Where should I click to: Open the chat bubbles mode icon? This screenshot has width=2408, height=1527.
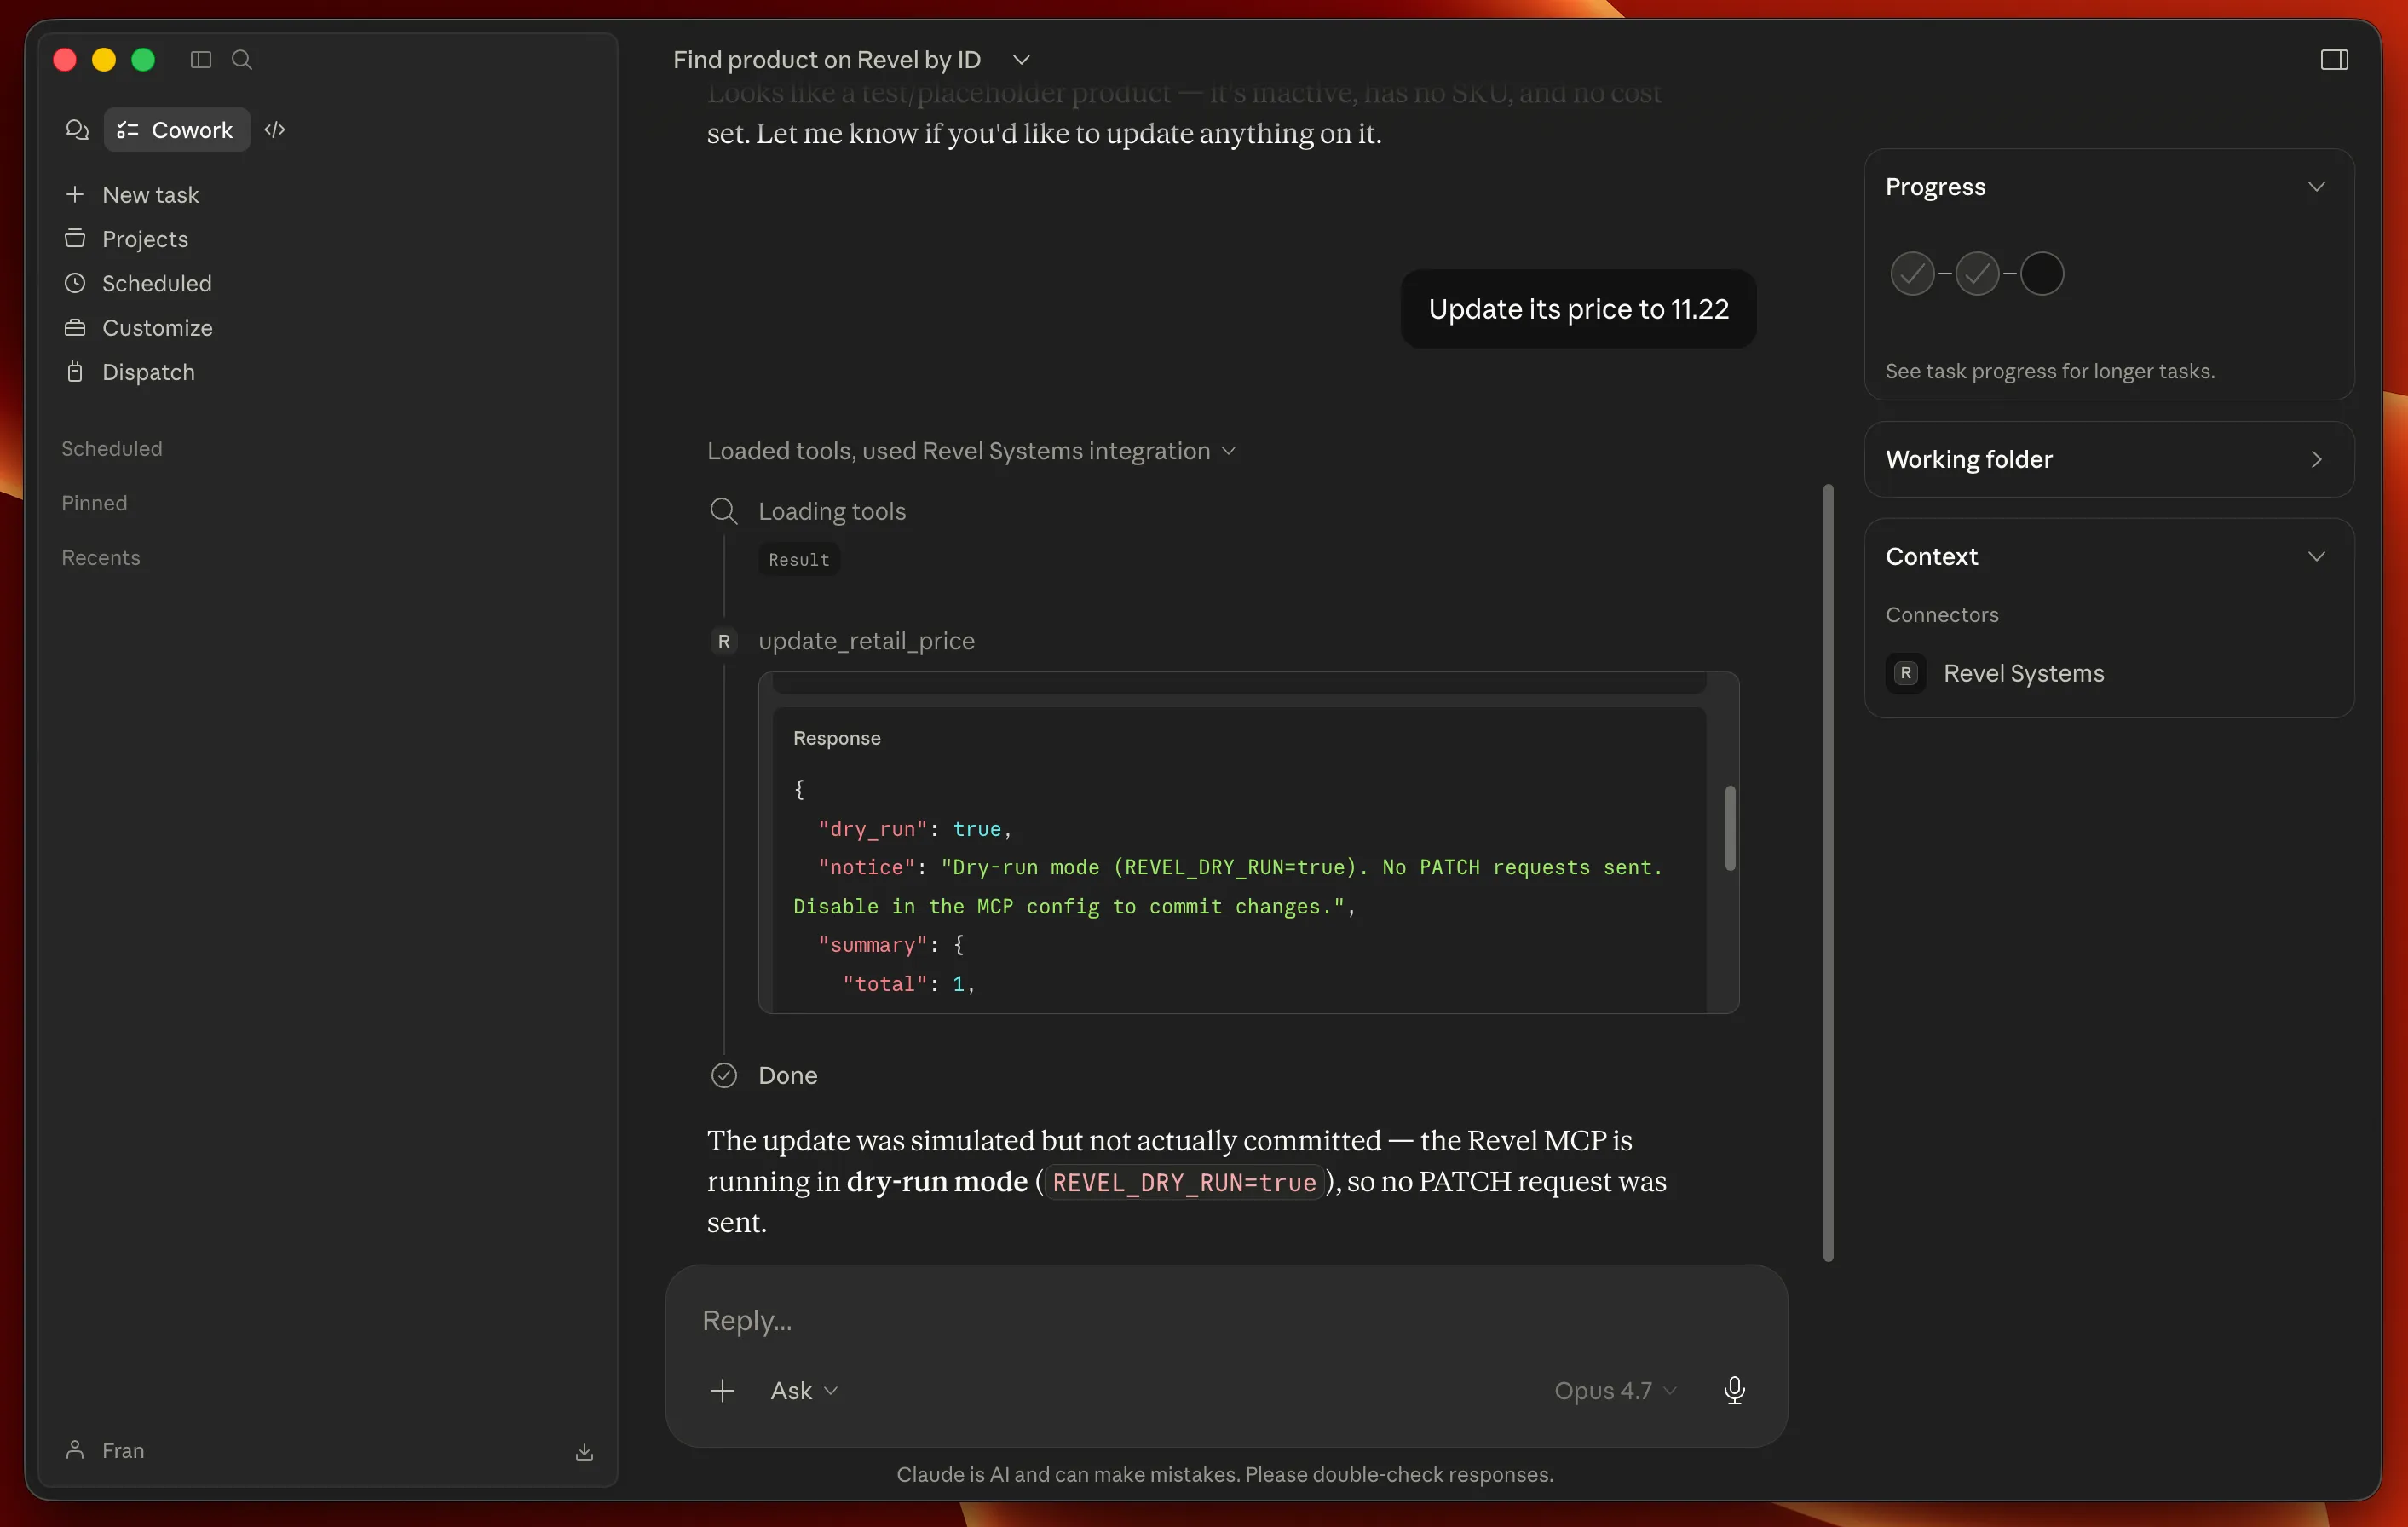77,130
